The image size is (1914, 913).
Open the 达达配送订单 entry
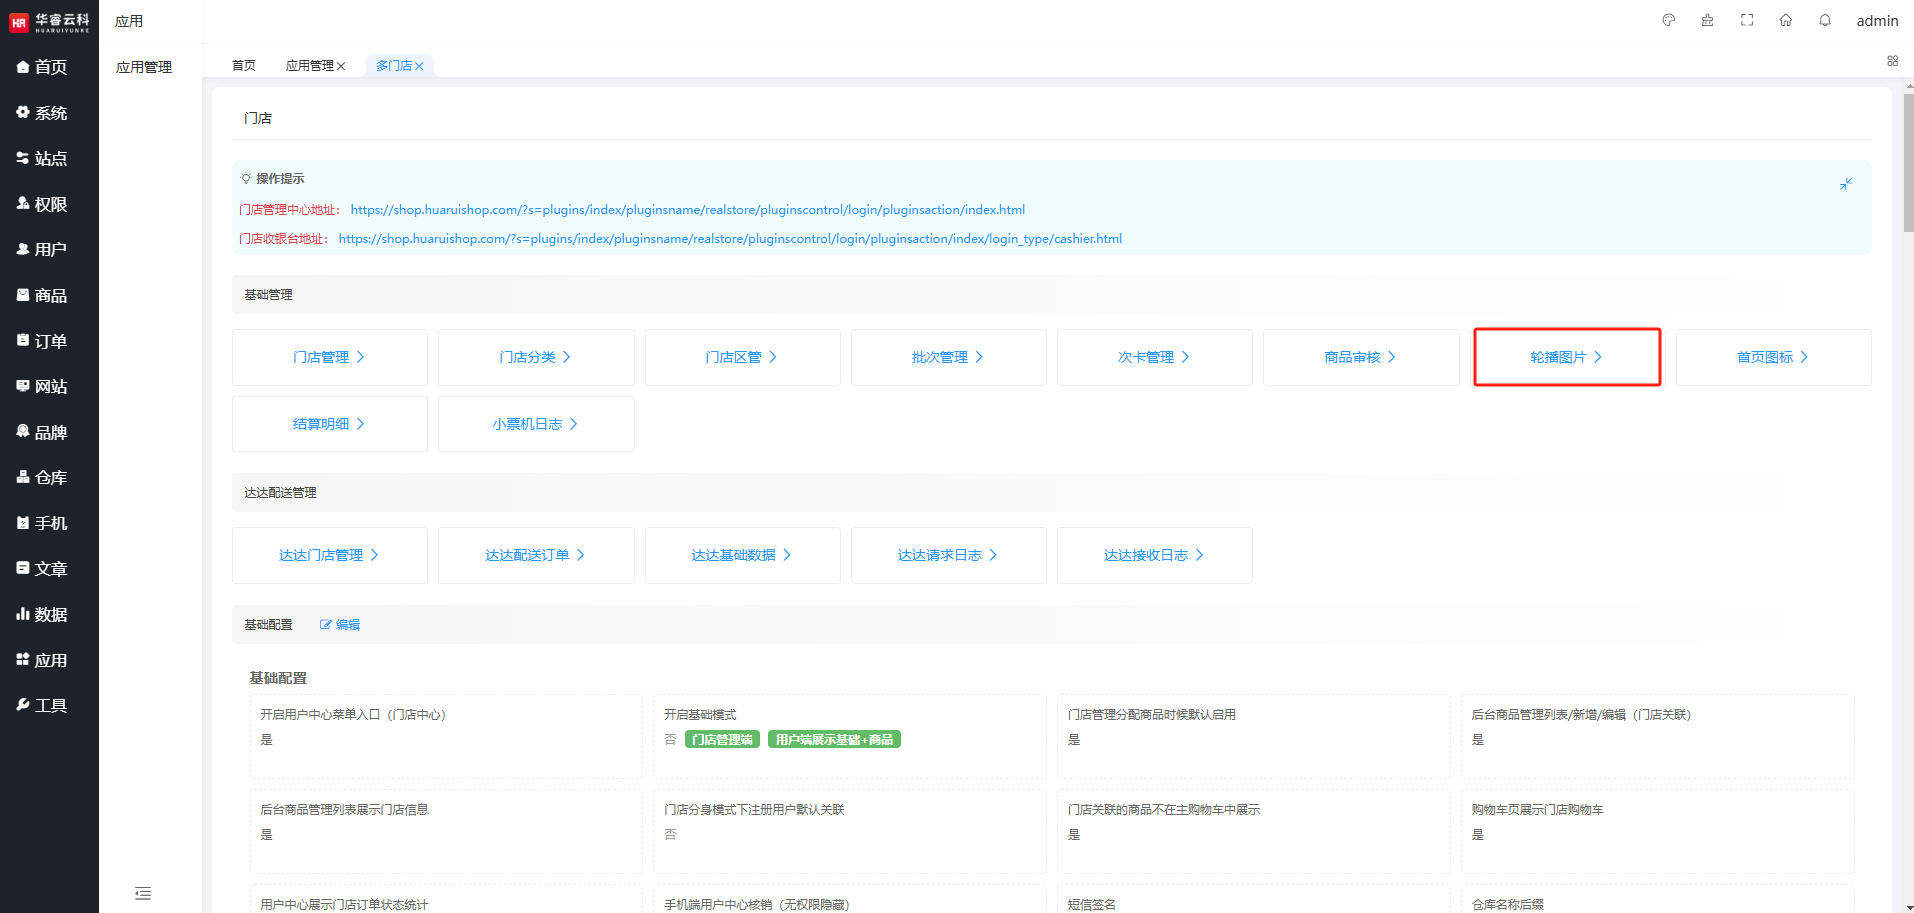coord(535,555)
